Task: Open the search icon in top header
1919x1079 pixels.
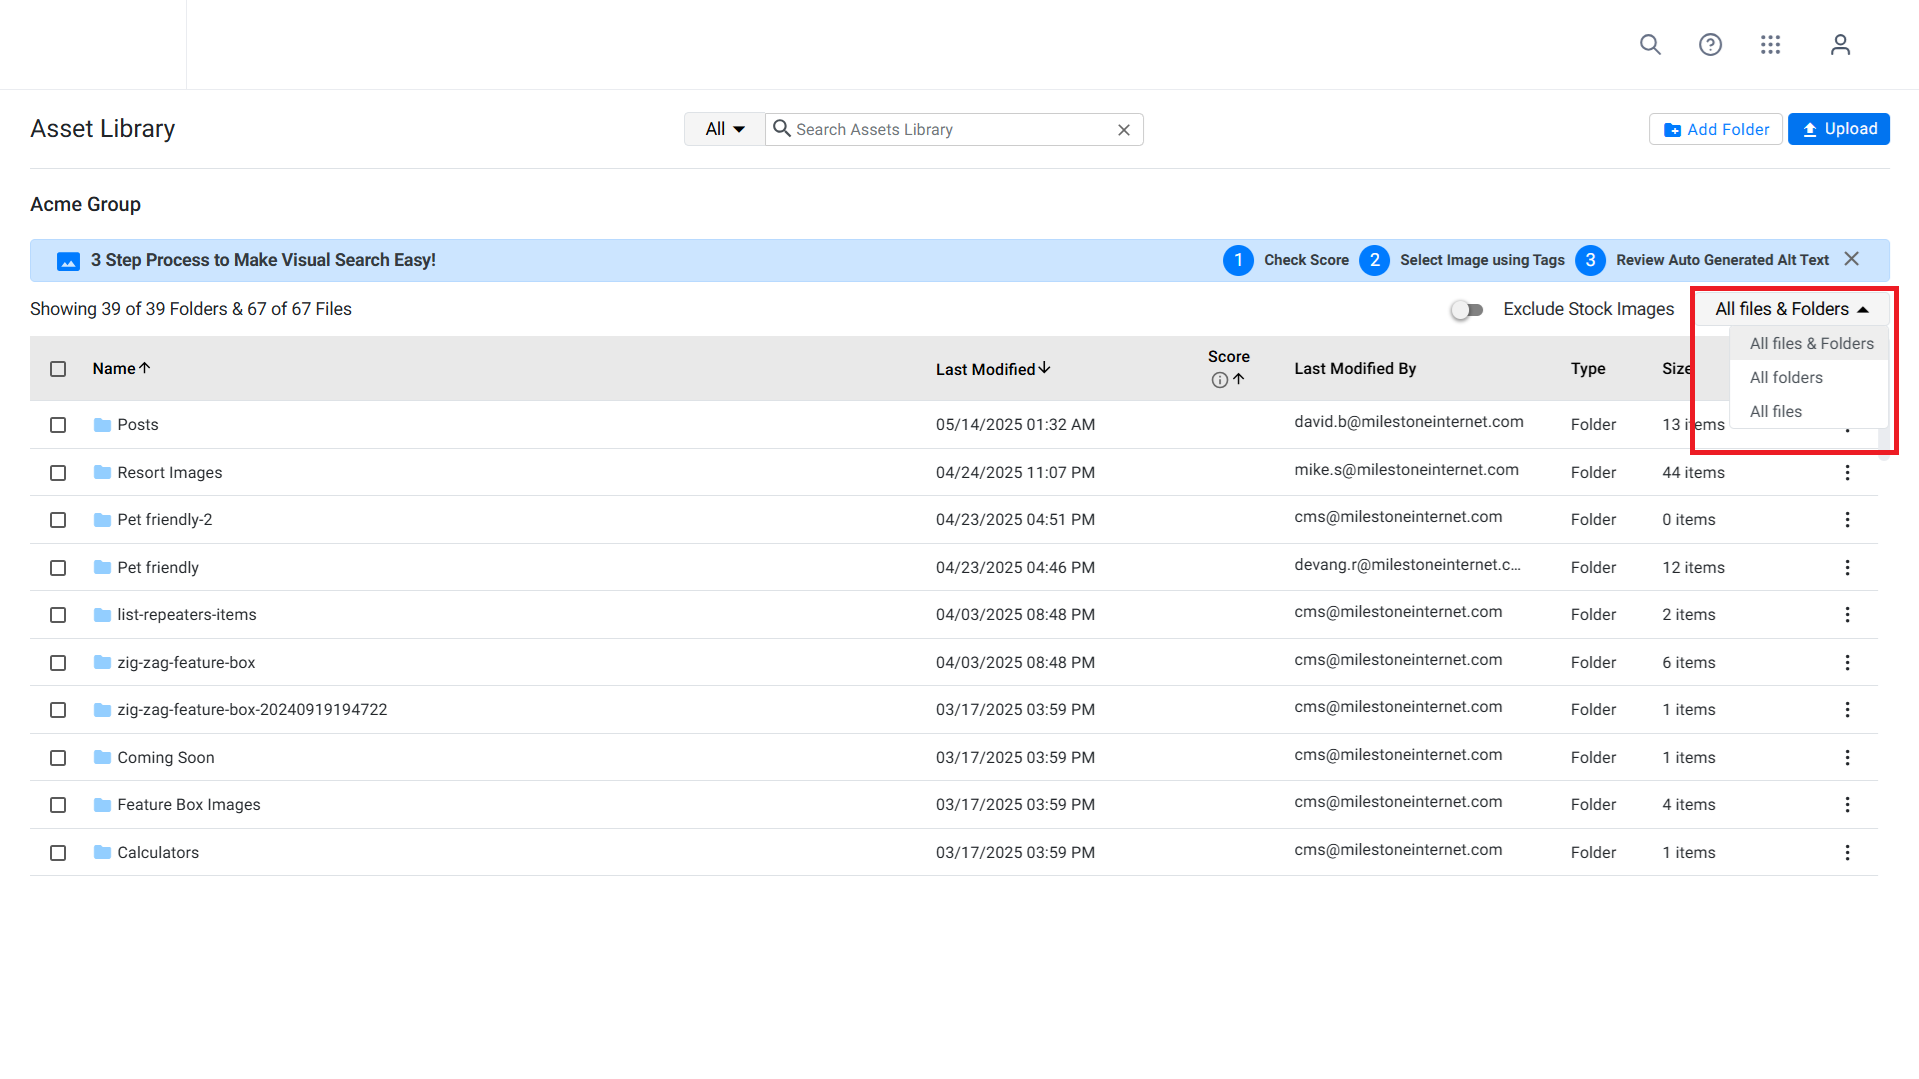Action: (1650, 45)
